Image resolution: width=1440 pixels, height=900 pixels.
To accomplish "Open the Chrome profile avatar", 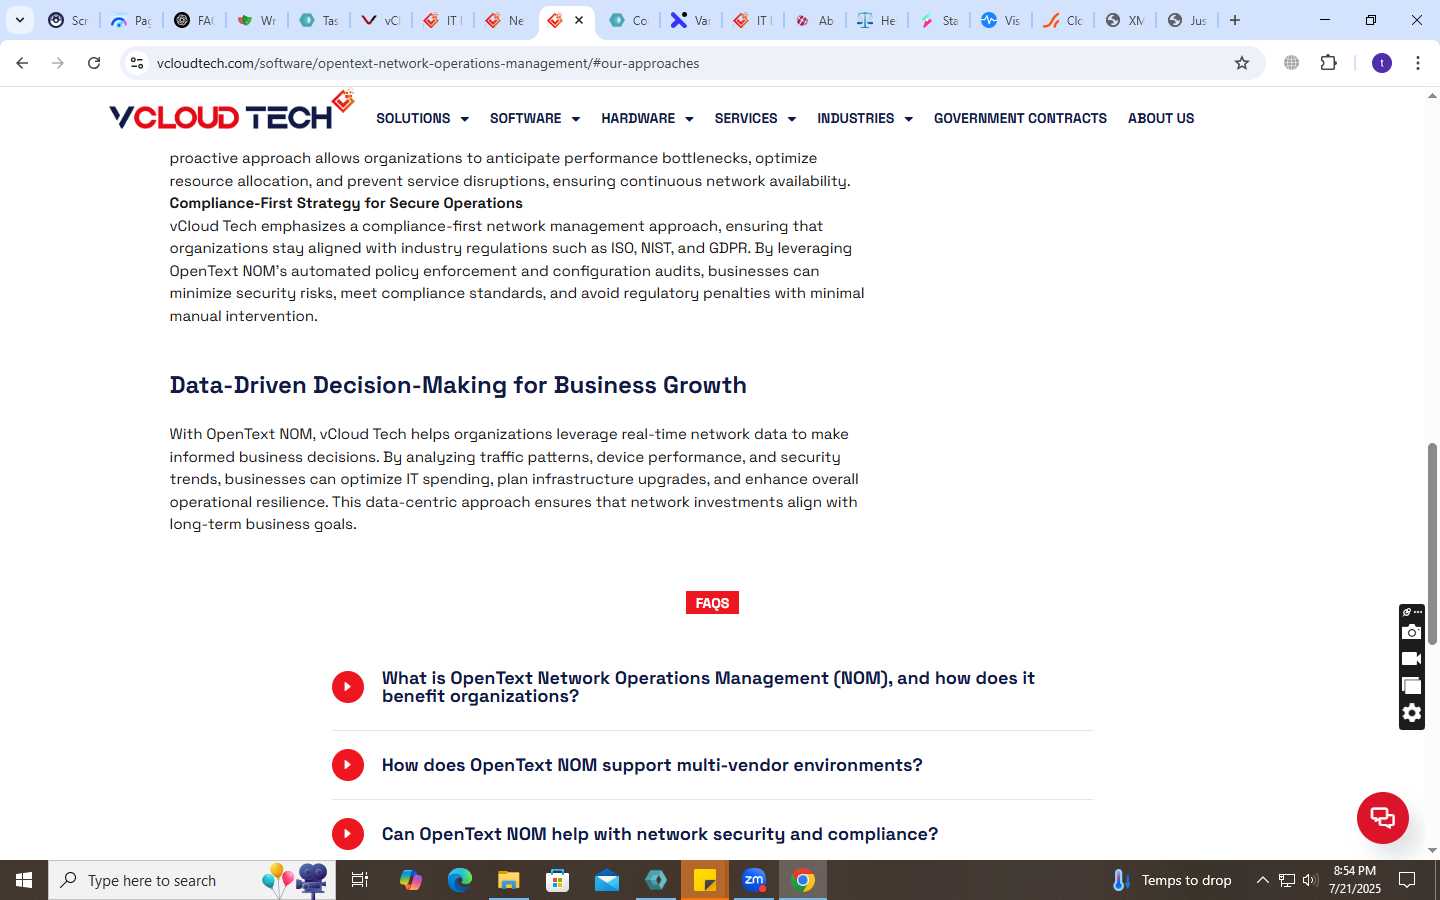I will point(1382,63).
